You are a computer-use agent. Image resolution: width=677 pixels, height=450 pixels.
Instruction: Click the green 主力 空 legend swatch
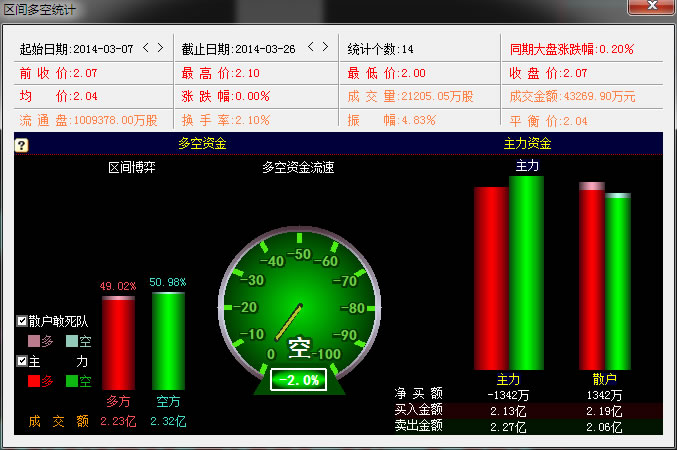(x=71, y=381)
